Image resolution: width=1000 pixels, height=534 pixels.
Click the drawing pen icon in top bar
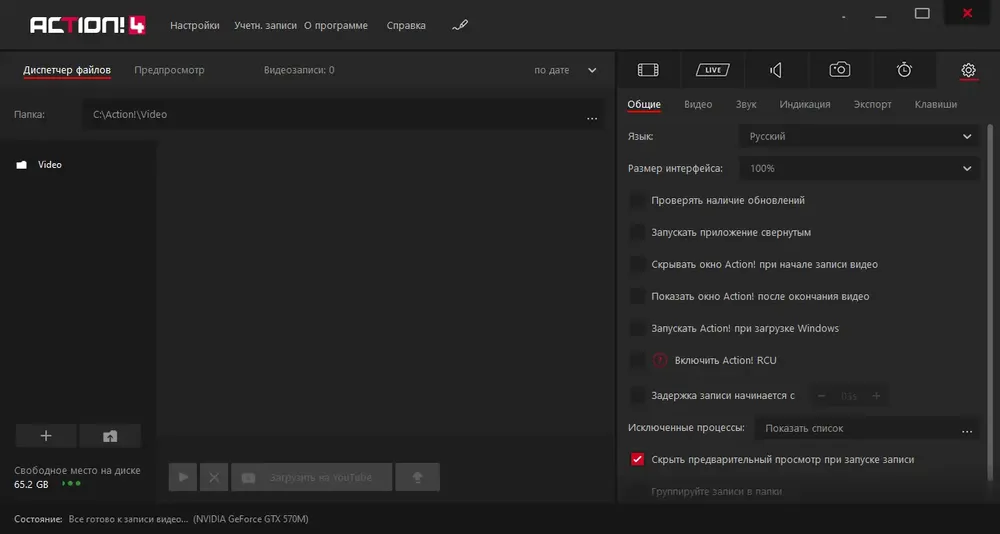pos(460,26)
